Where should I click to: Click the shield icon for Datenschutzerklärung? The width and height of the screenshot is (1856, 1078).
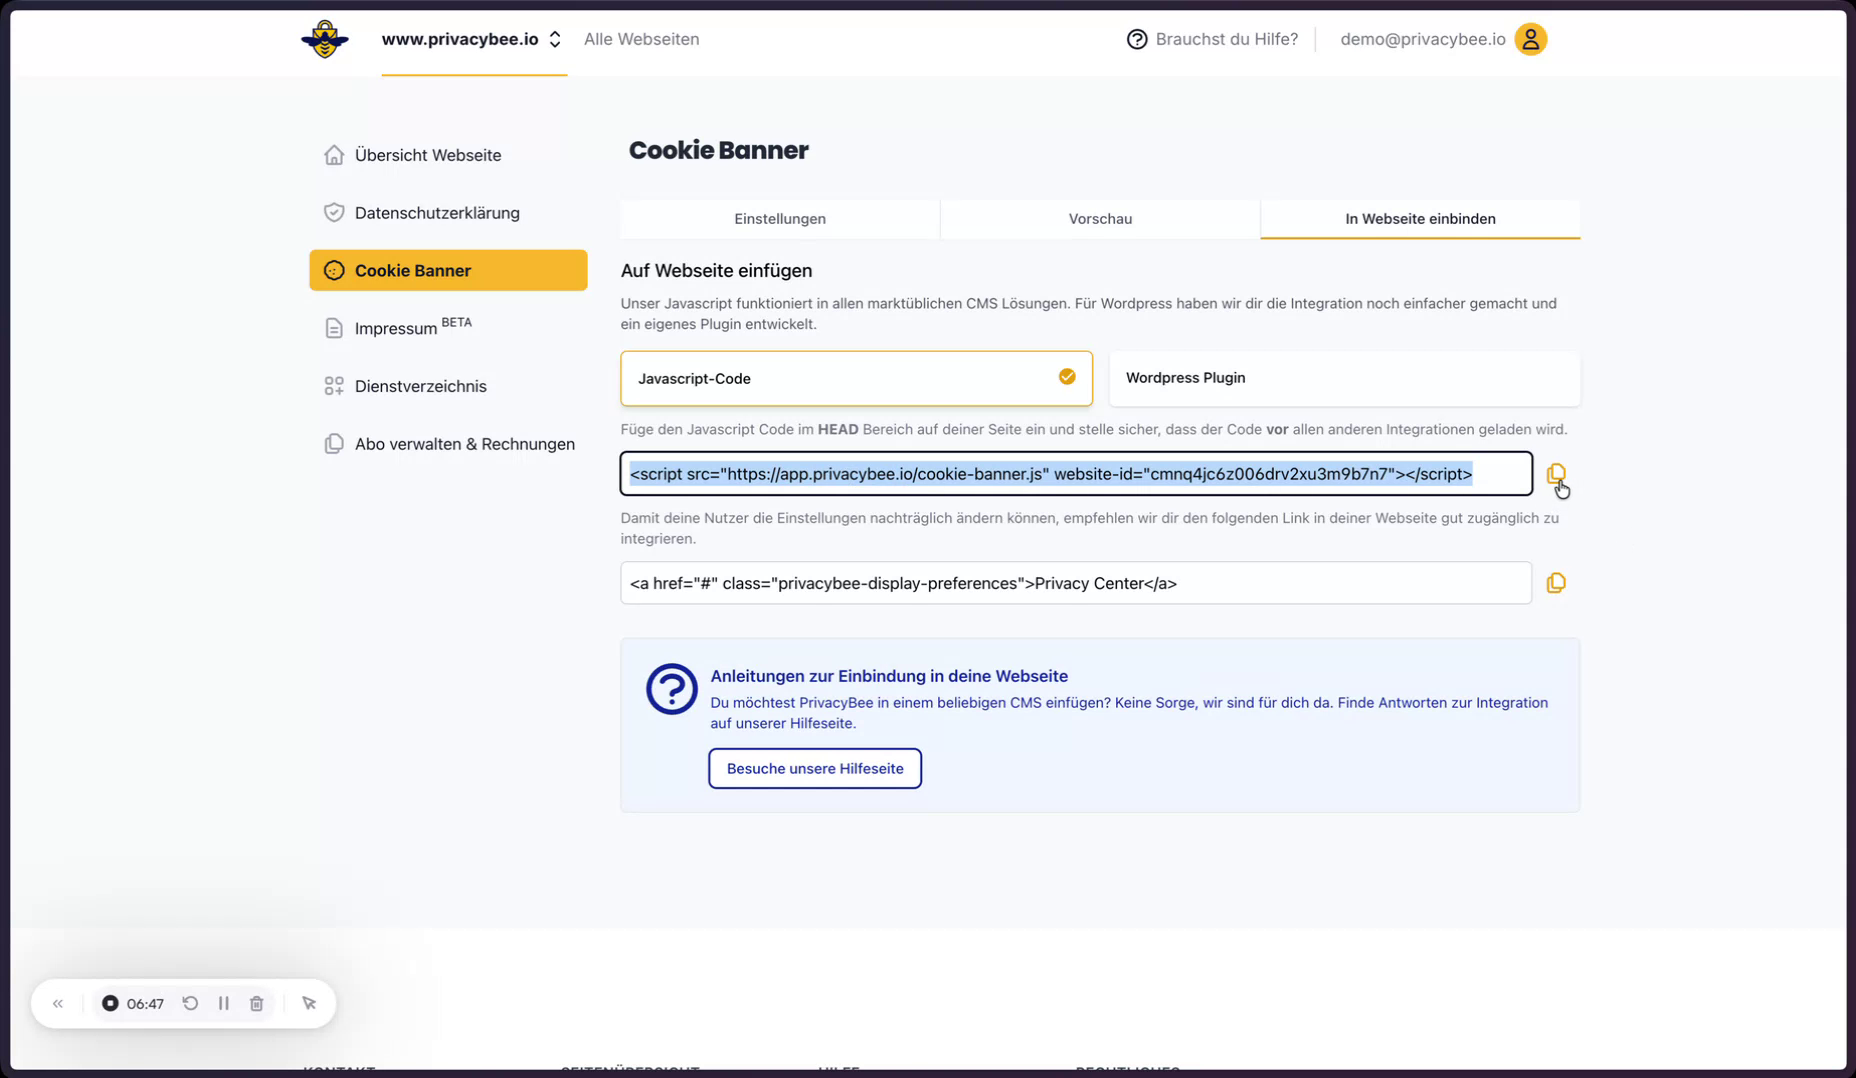334,212
